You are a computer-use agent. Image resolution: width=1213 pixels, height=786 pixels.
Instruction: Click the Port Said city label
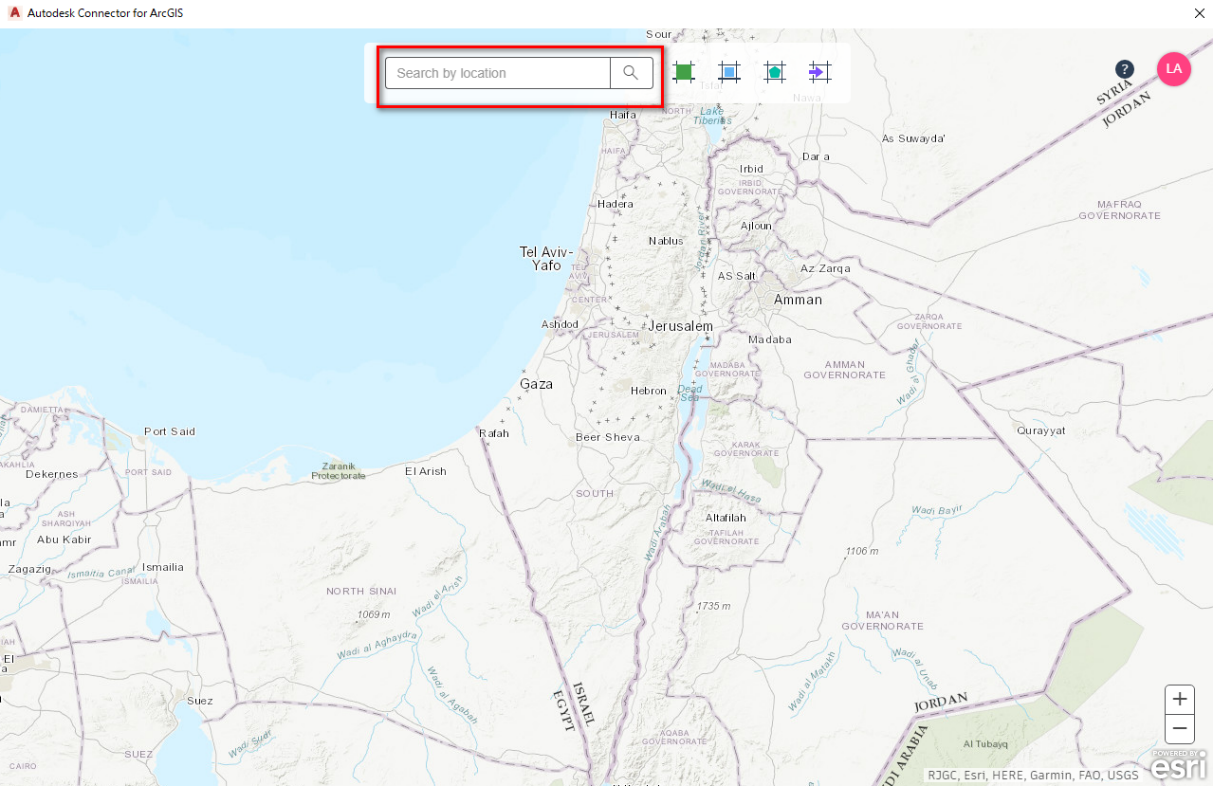pyautogui.click(x=170, y=432)
